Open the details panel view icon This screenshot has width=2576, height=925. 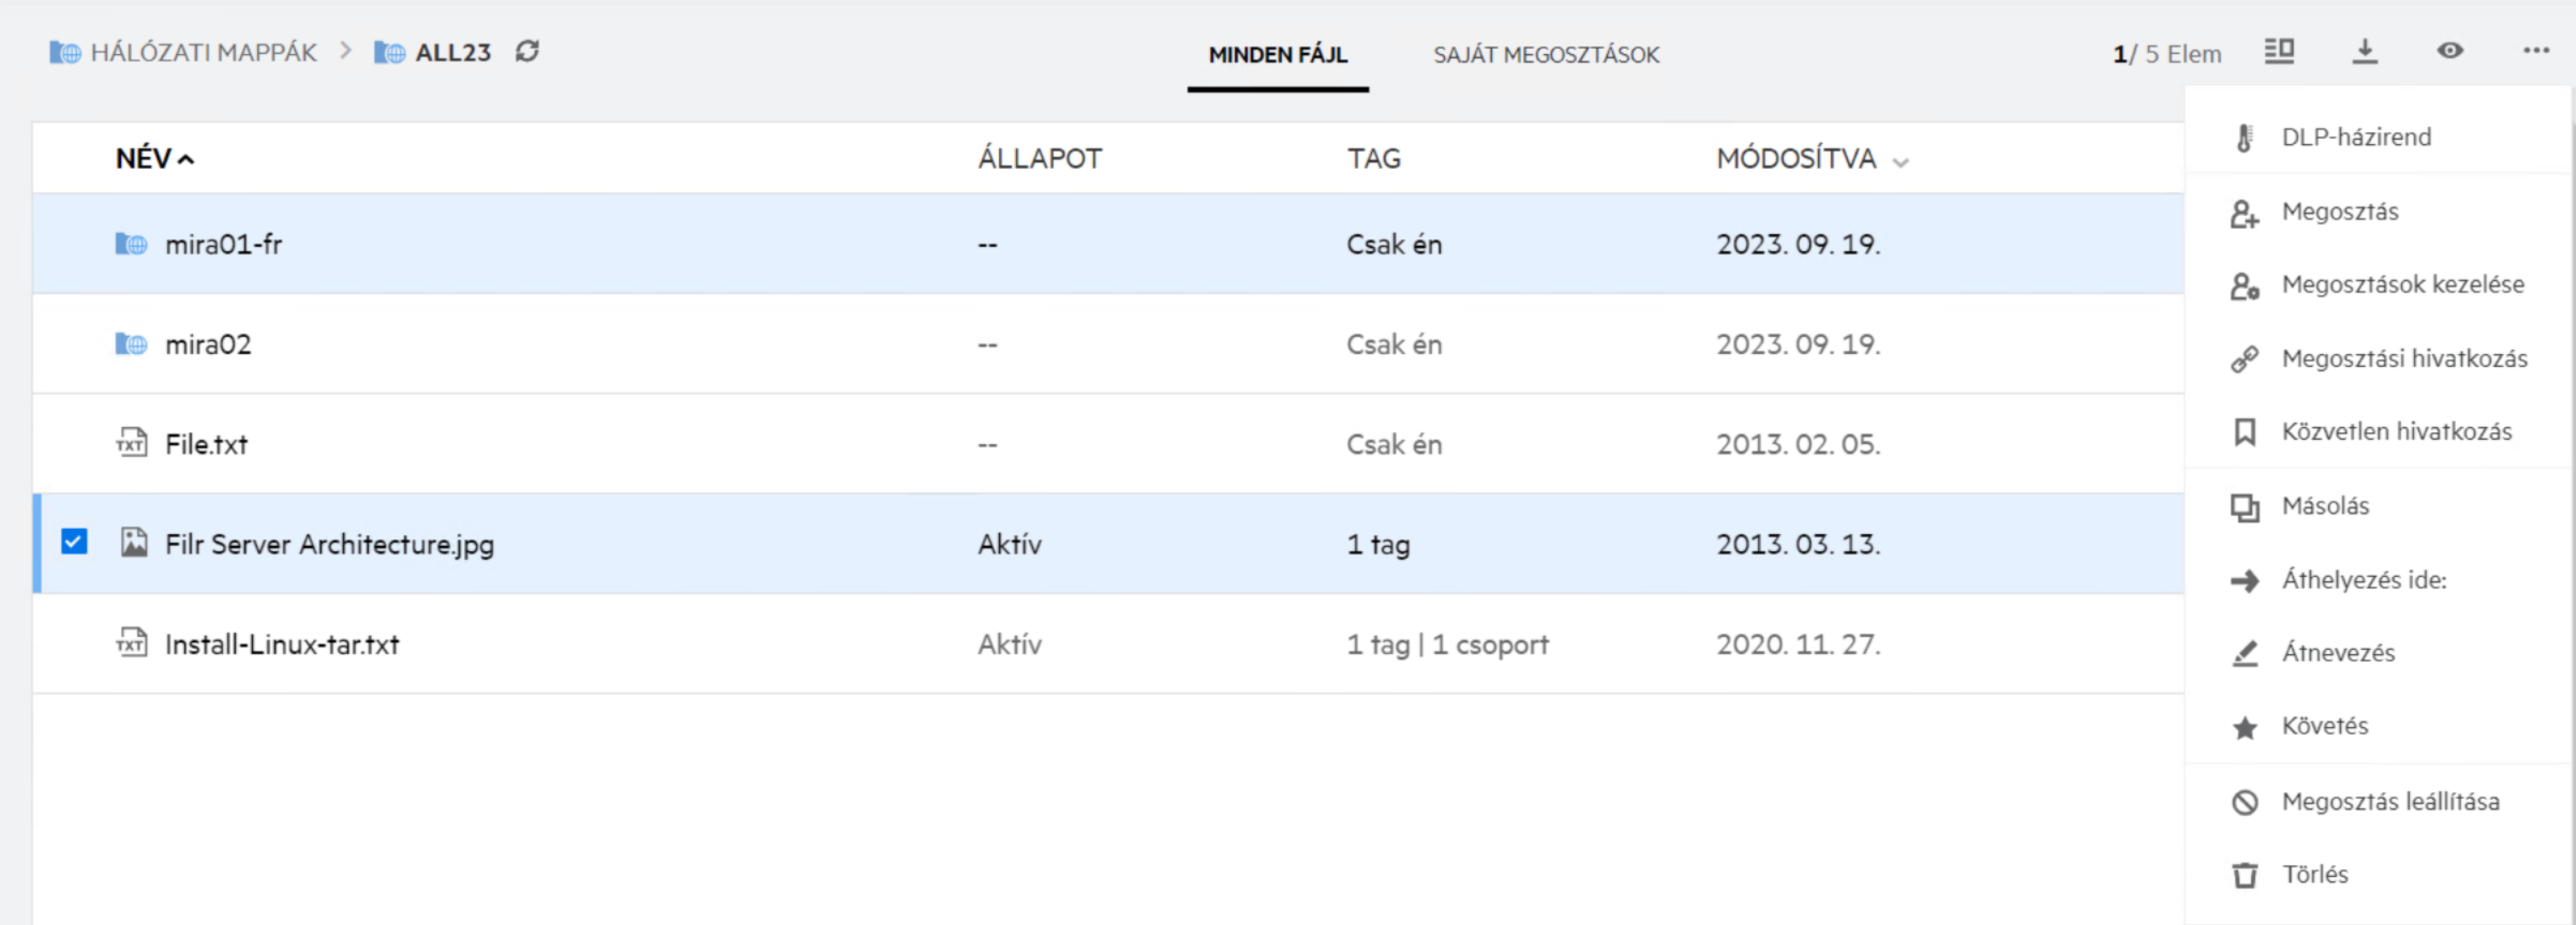coord(2279,51)
